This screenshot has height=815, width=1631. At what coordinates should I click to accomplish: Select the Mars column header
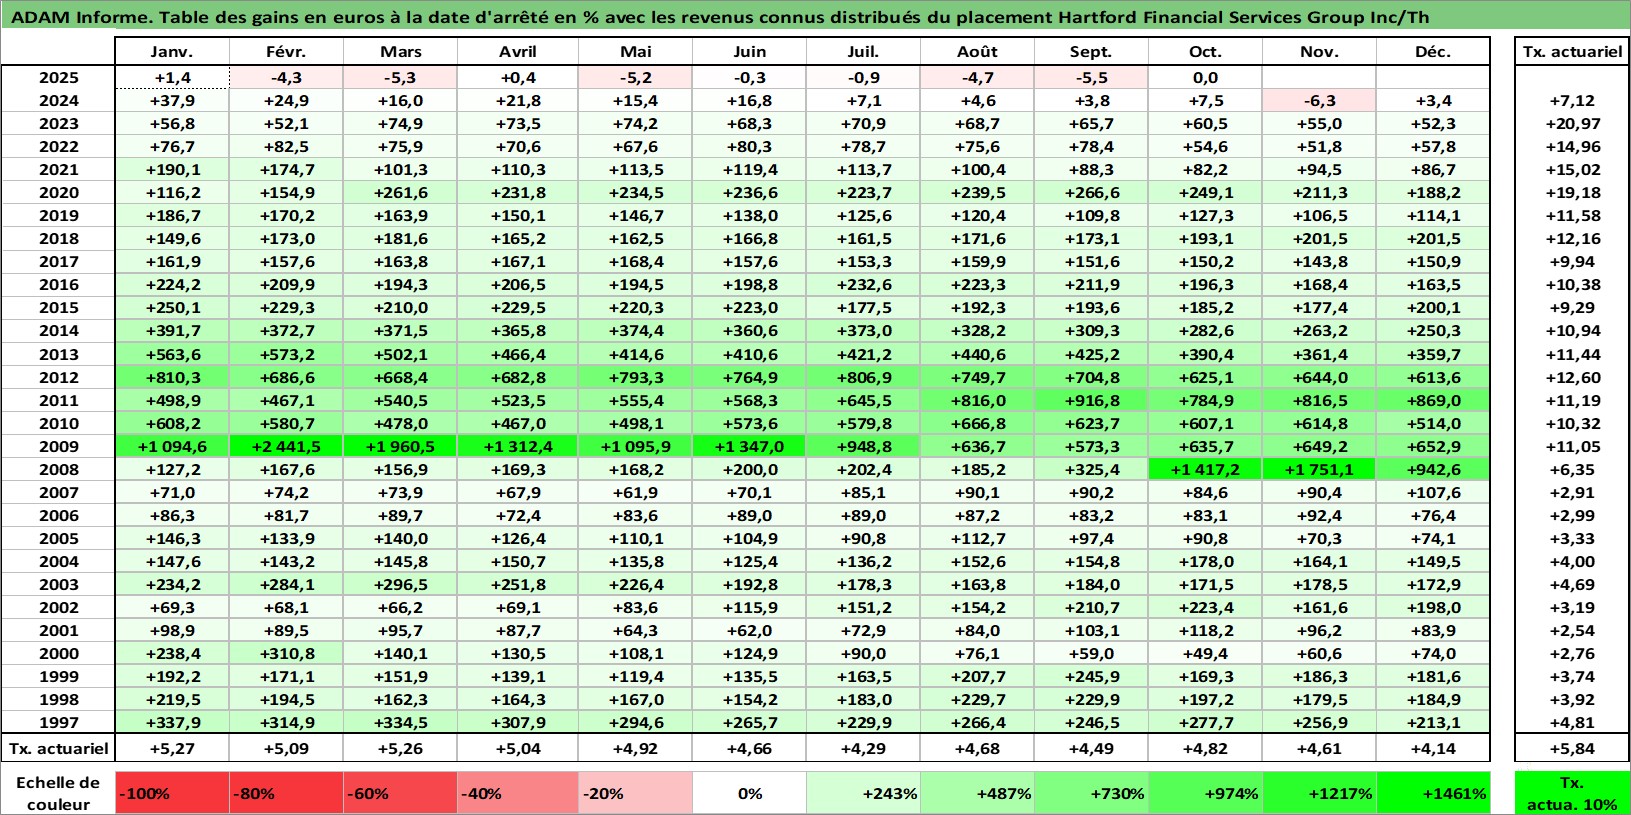(x=400, y=52)
